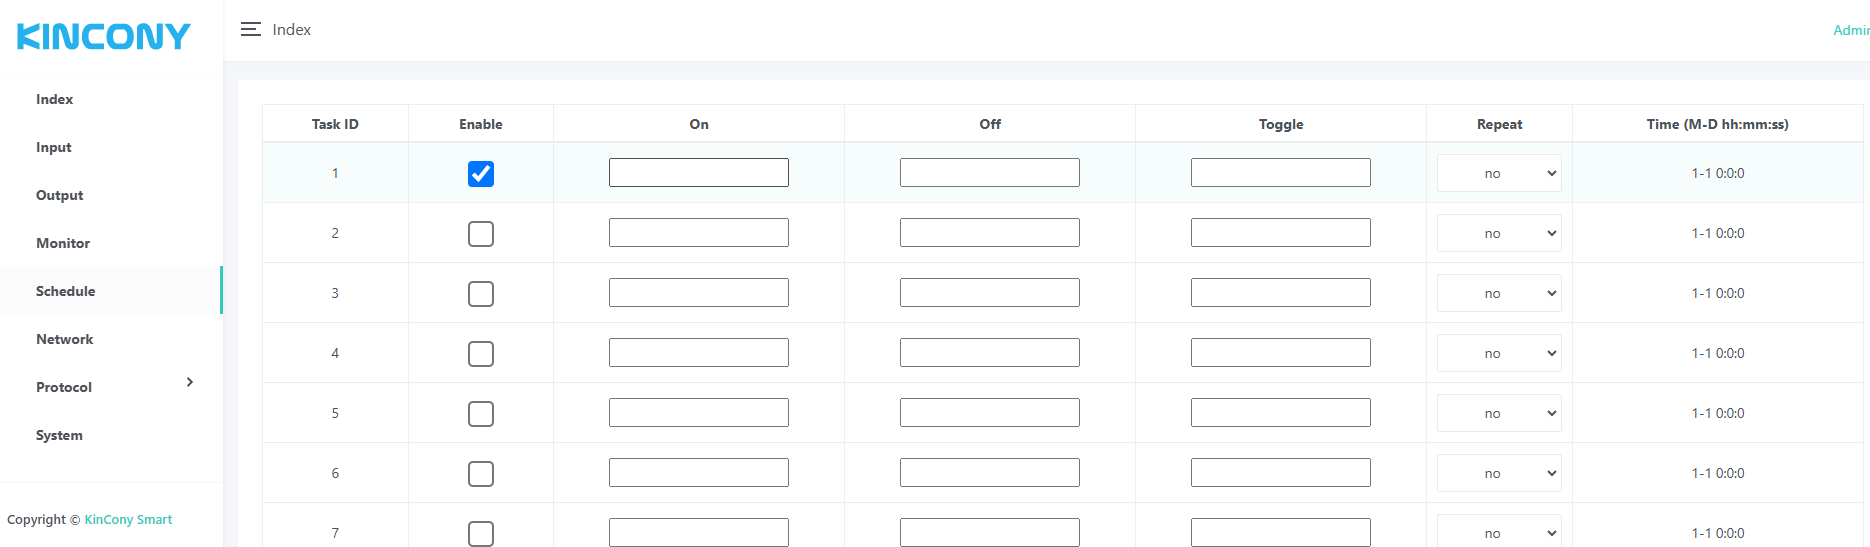Open the Network page in sidebar
The height and width of the screenshot is (547, 1870).
click(x=65, y=340)
